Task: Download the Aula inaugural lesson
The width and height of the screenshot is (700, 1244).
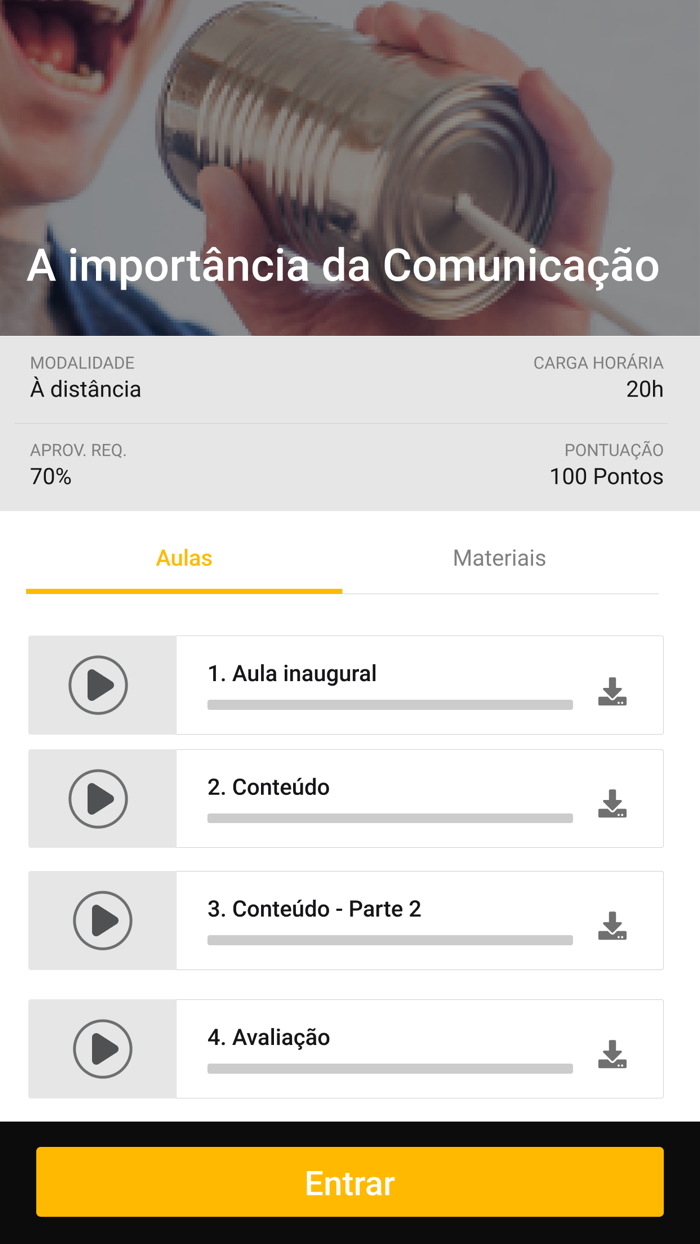Action: coord(613,688)
